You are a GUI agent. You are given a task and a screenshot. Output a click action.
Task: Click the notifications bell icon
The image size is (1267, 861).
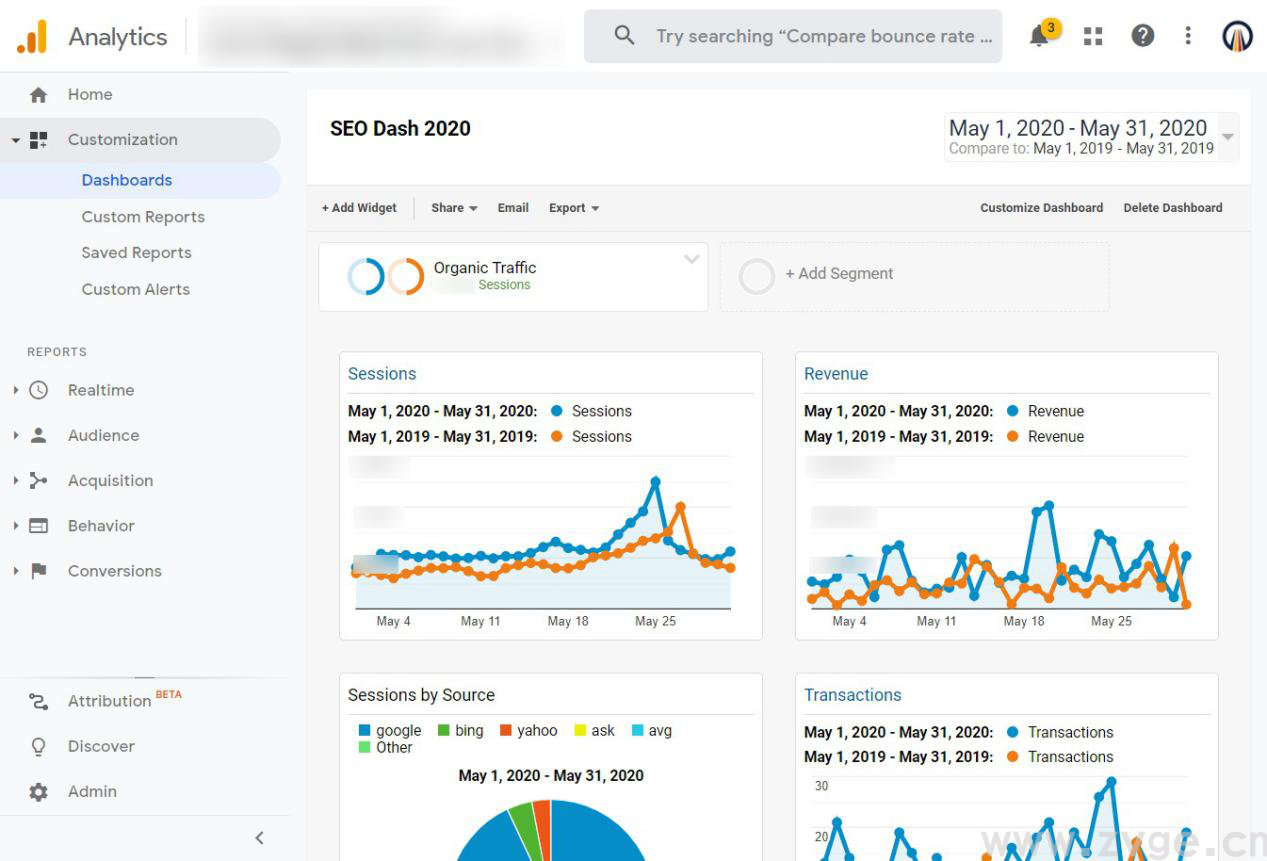[x=1041, y=36]
